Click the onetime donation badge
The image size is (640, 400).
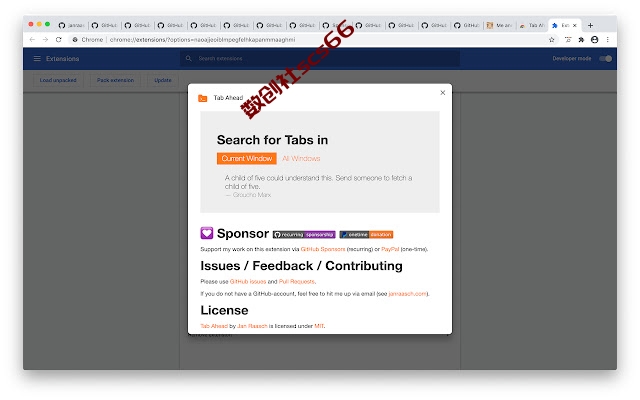[366, 235]
